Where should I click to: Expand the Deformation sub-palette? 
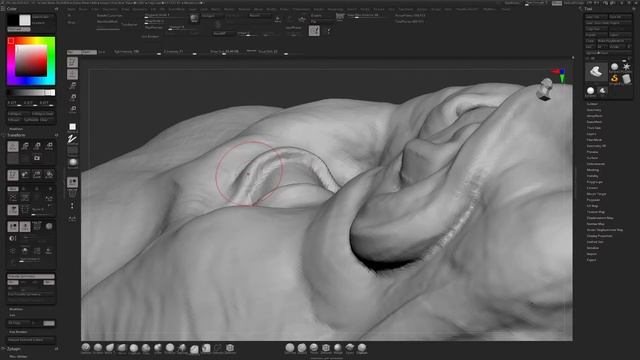[x=596, y=164]
